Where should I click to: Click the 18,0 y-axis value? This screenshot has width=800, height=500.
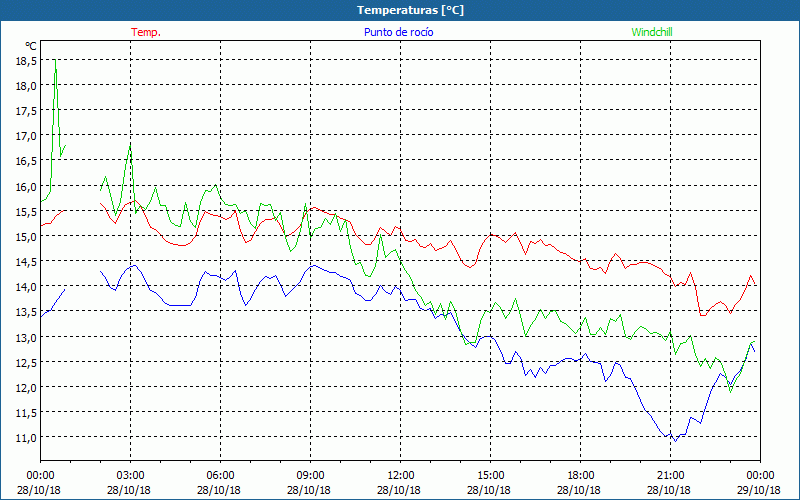coord(27,86)
